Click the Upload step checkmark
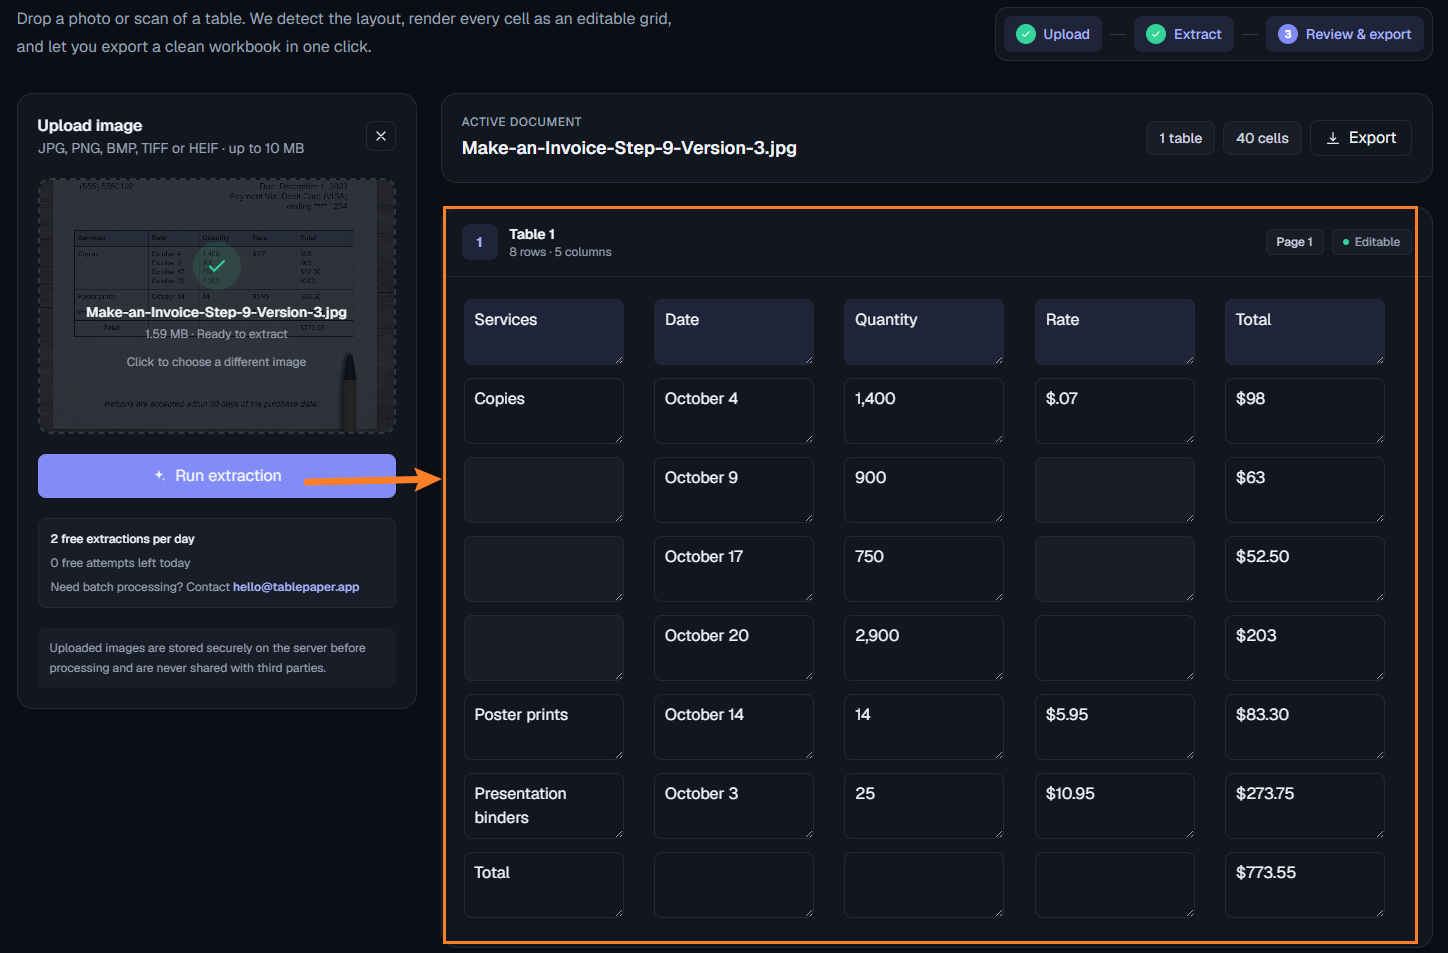The image size is (1448, 953). (x=1025, y=34)
